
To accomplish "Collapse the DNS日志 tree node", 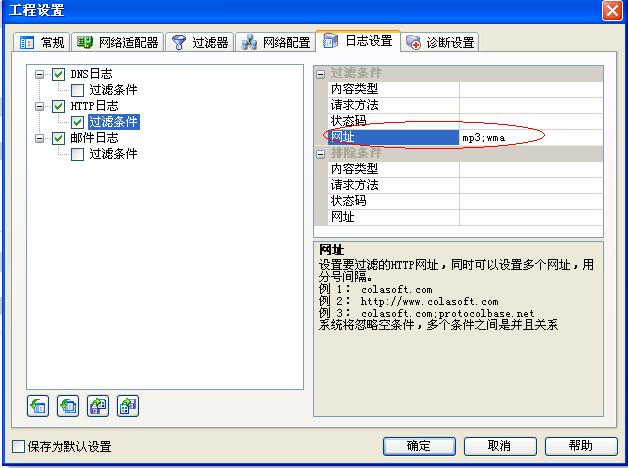I will click(x=39, y=74).
